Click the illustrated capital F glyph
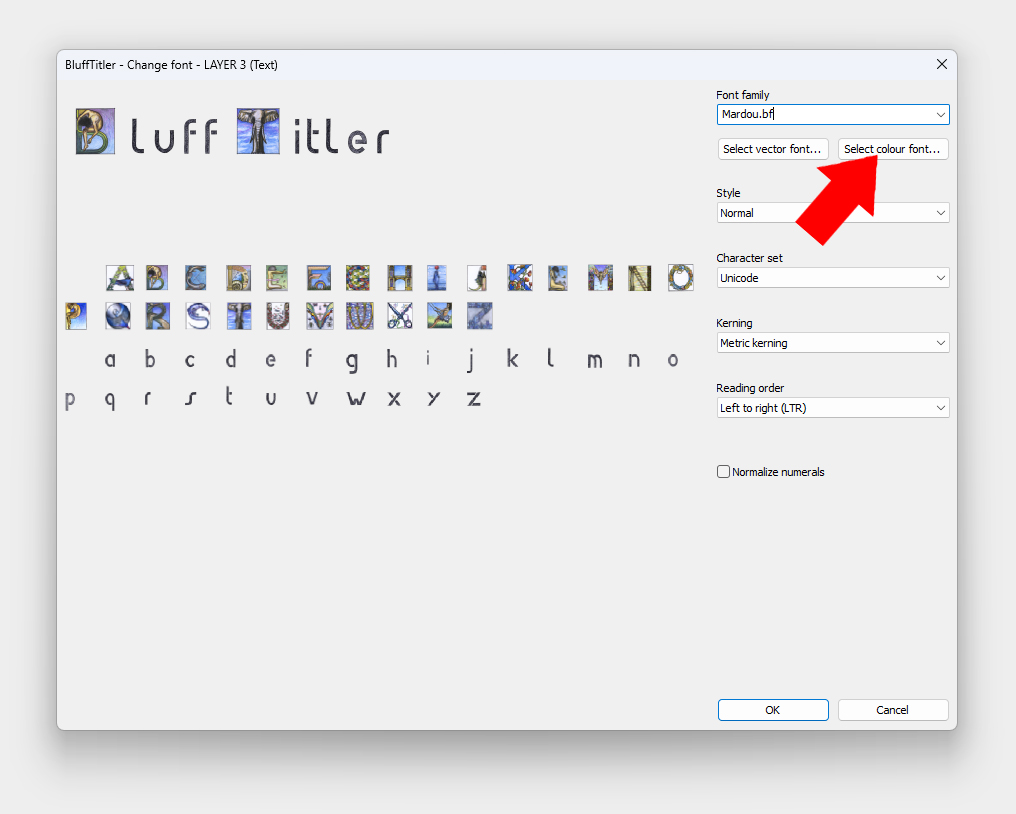 click(x=319, y=278)
